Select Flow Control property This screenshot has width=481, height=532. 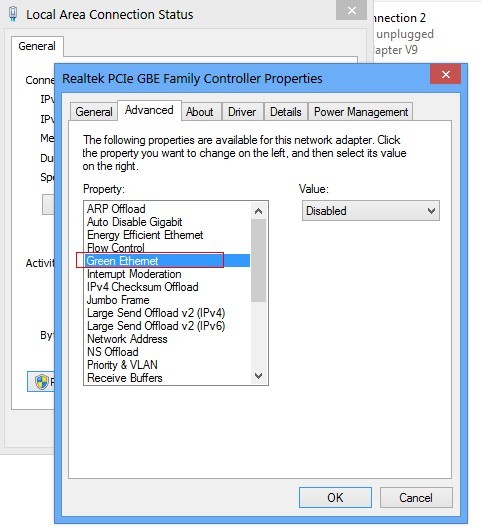coord(167,248)
